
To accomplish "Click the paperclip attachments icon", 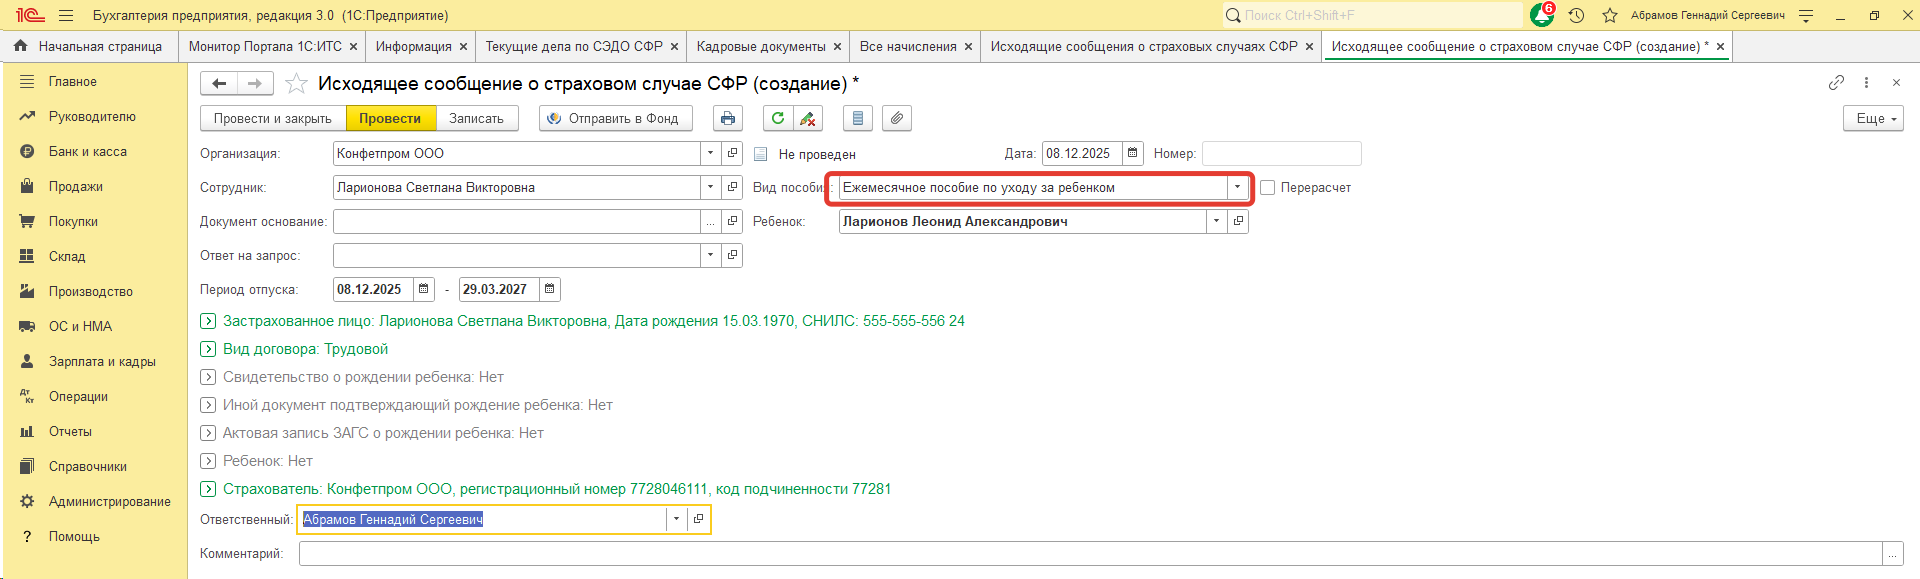I will click(897, 118).
